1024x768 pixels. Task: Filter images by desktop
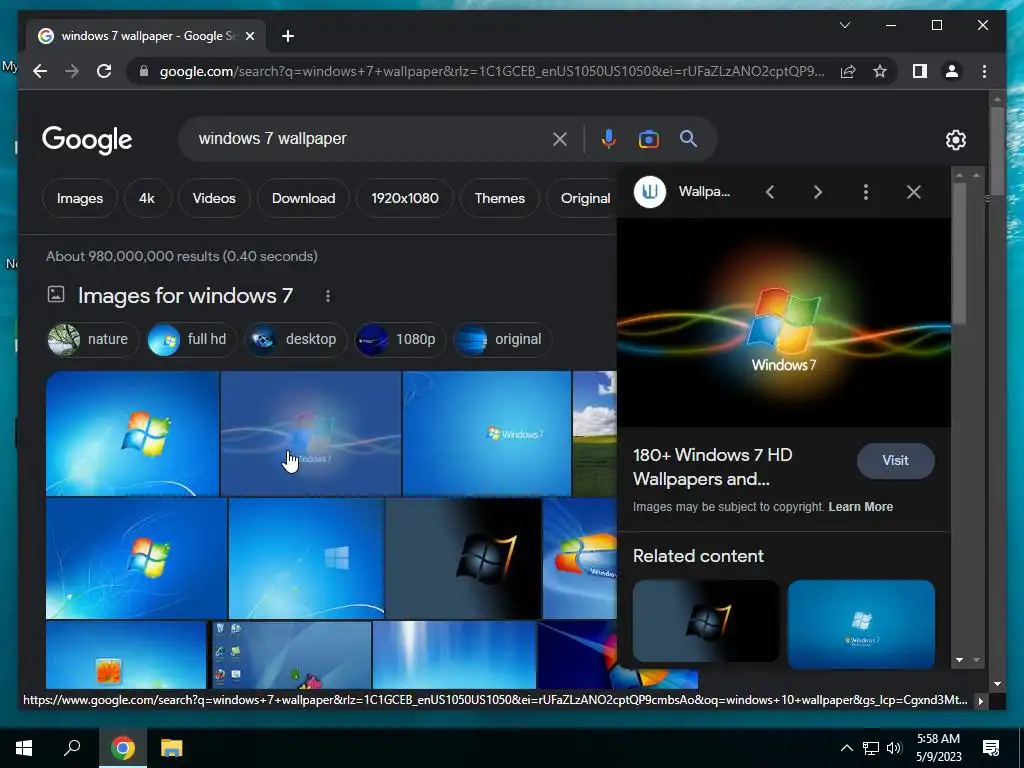[296, 340]
